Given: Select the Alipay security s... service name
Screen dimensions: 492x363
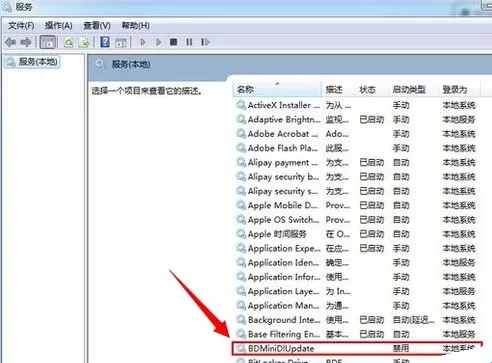Looking at the screenshot, I should point(283,191).
